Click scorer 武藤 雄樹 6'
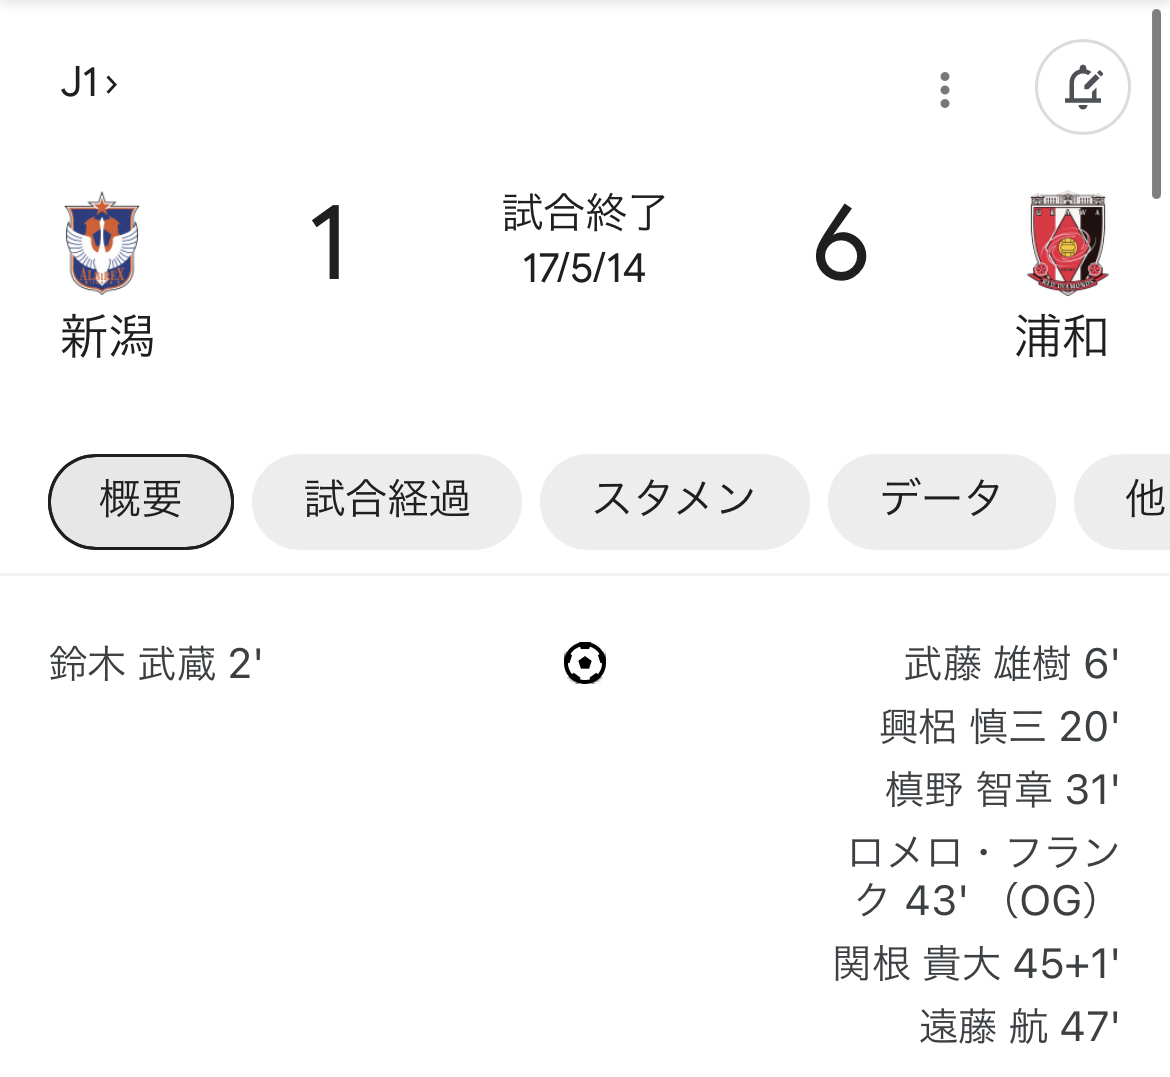The image size is (1170, 1077). (x=1012, y=664)
